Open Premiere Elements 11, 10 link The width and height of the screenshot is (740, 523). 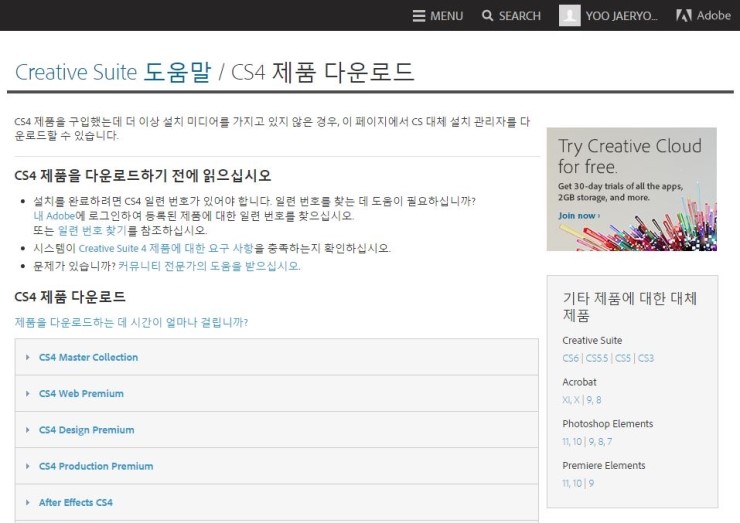click(x=572, y=483)
